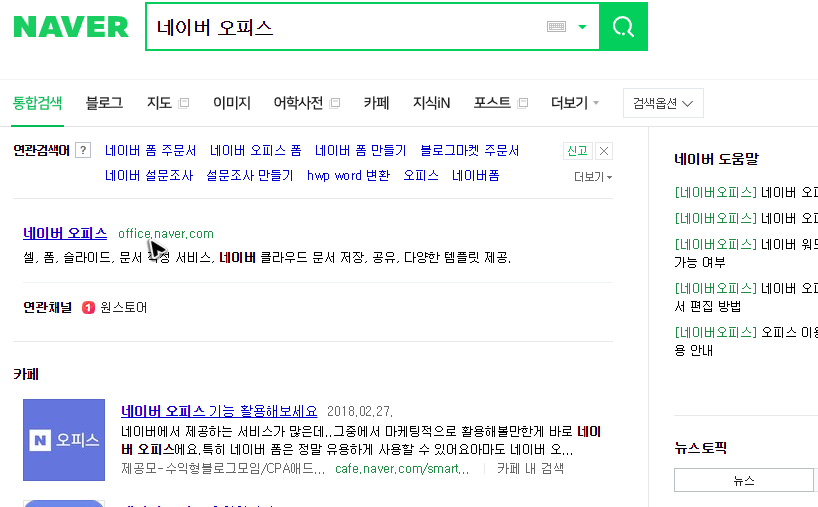Click the 카페 내 검색 link
The image size is (818, 507).
pyautogui.click(x=530, y=468)
